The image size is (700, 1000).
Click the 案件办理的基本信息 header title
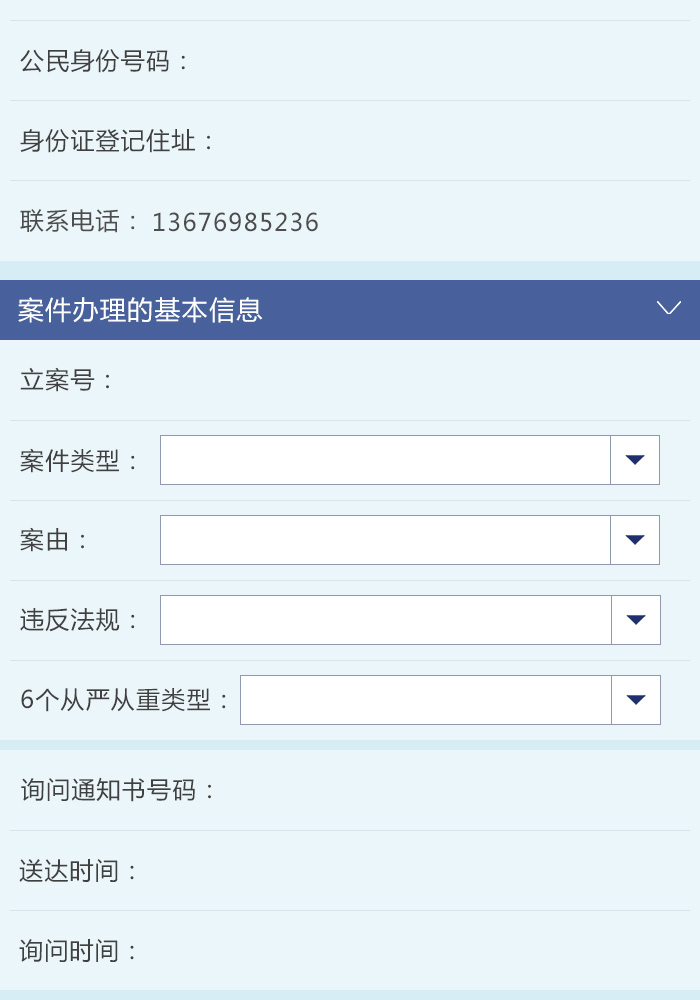point(140,310)
